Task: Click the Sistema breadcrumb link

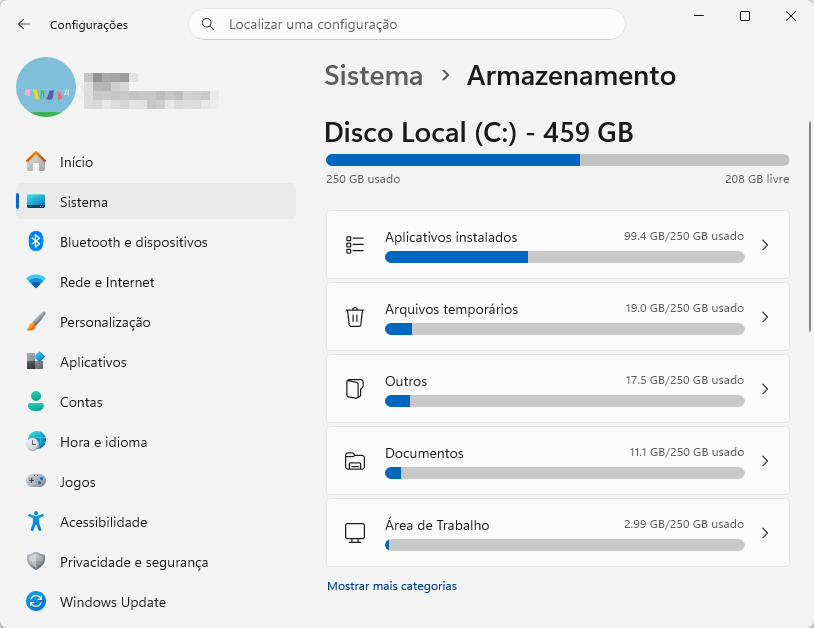Action: point(374,76)
